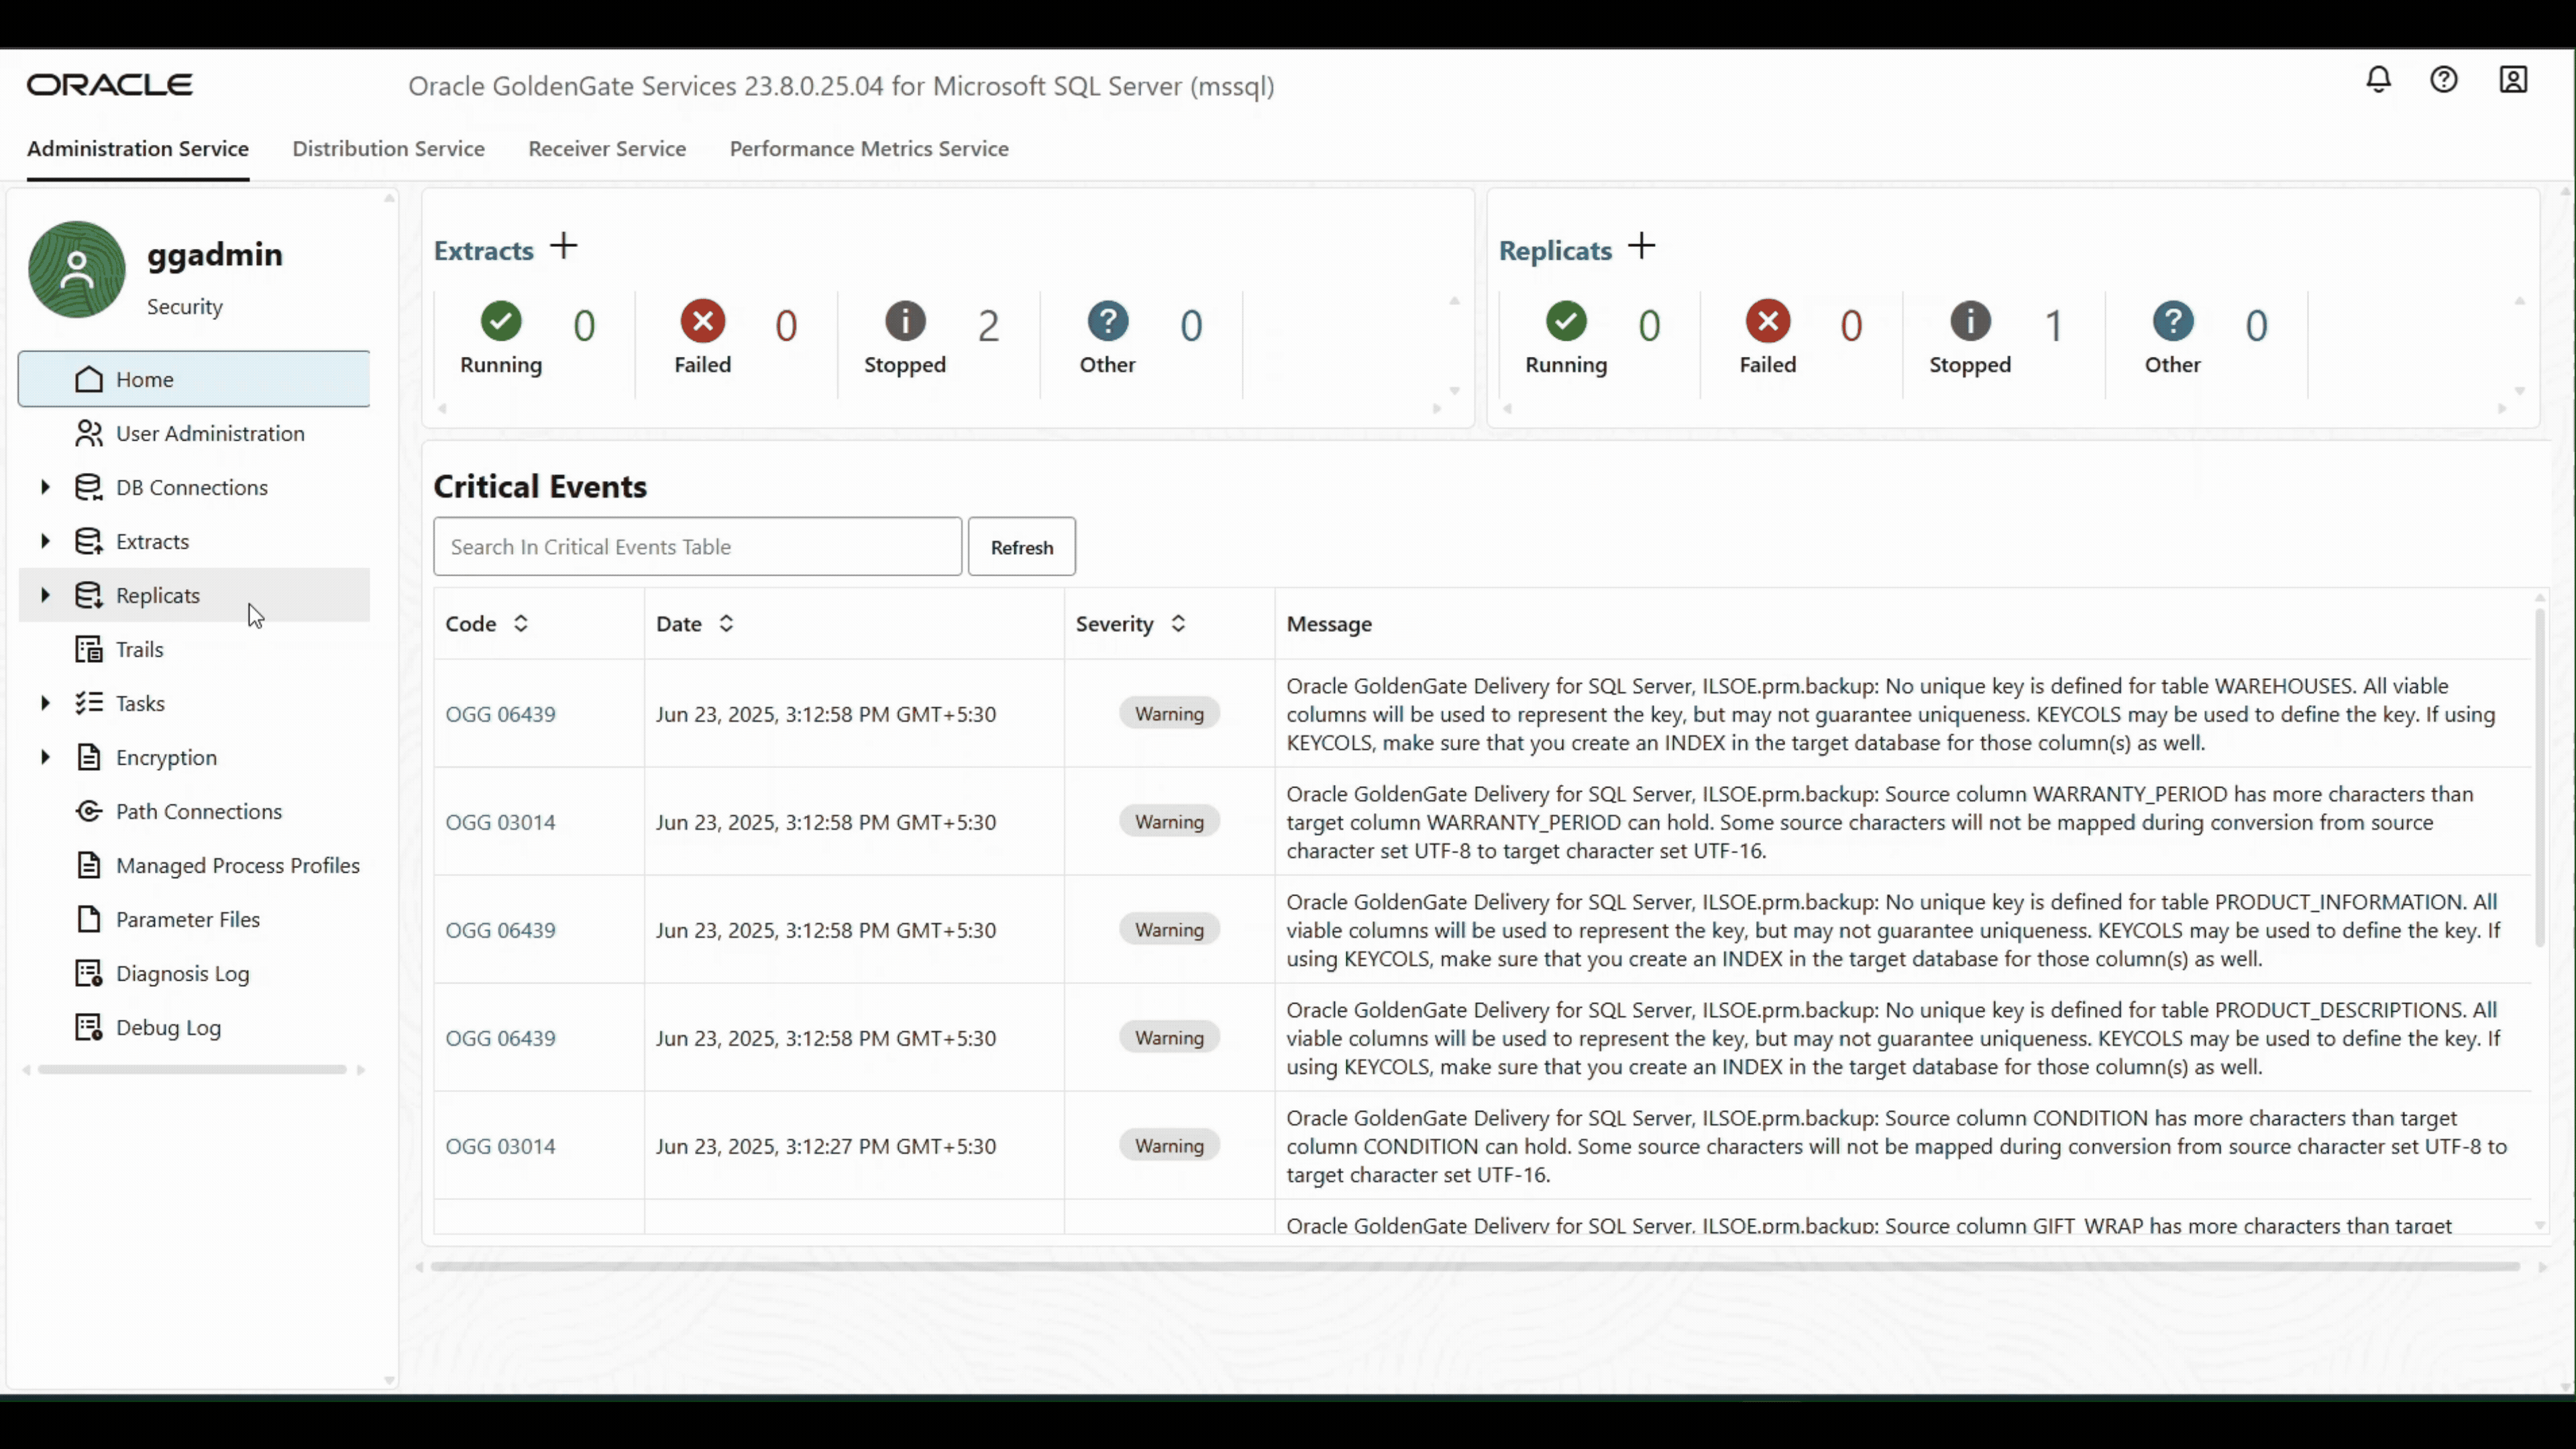The image size is (2576, 1449).
Task: Click the ggadmin avatar icon
Action: tap(77, 270)
